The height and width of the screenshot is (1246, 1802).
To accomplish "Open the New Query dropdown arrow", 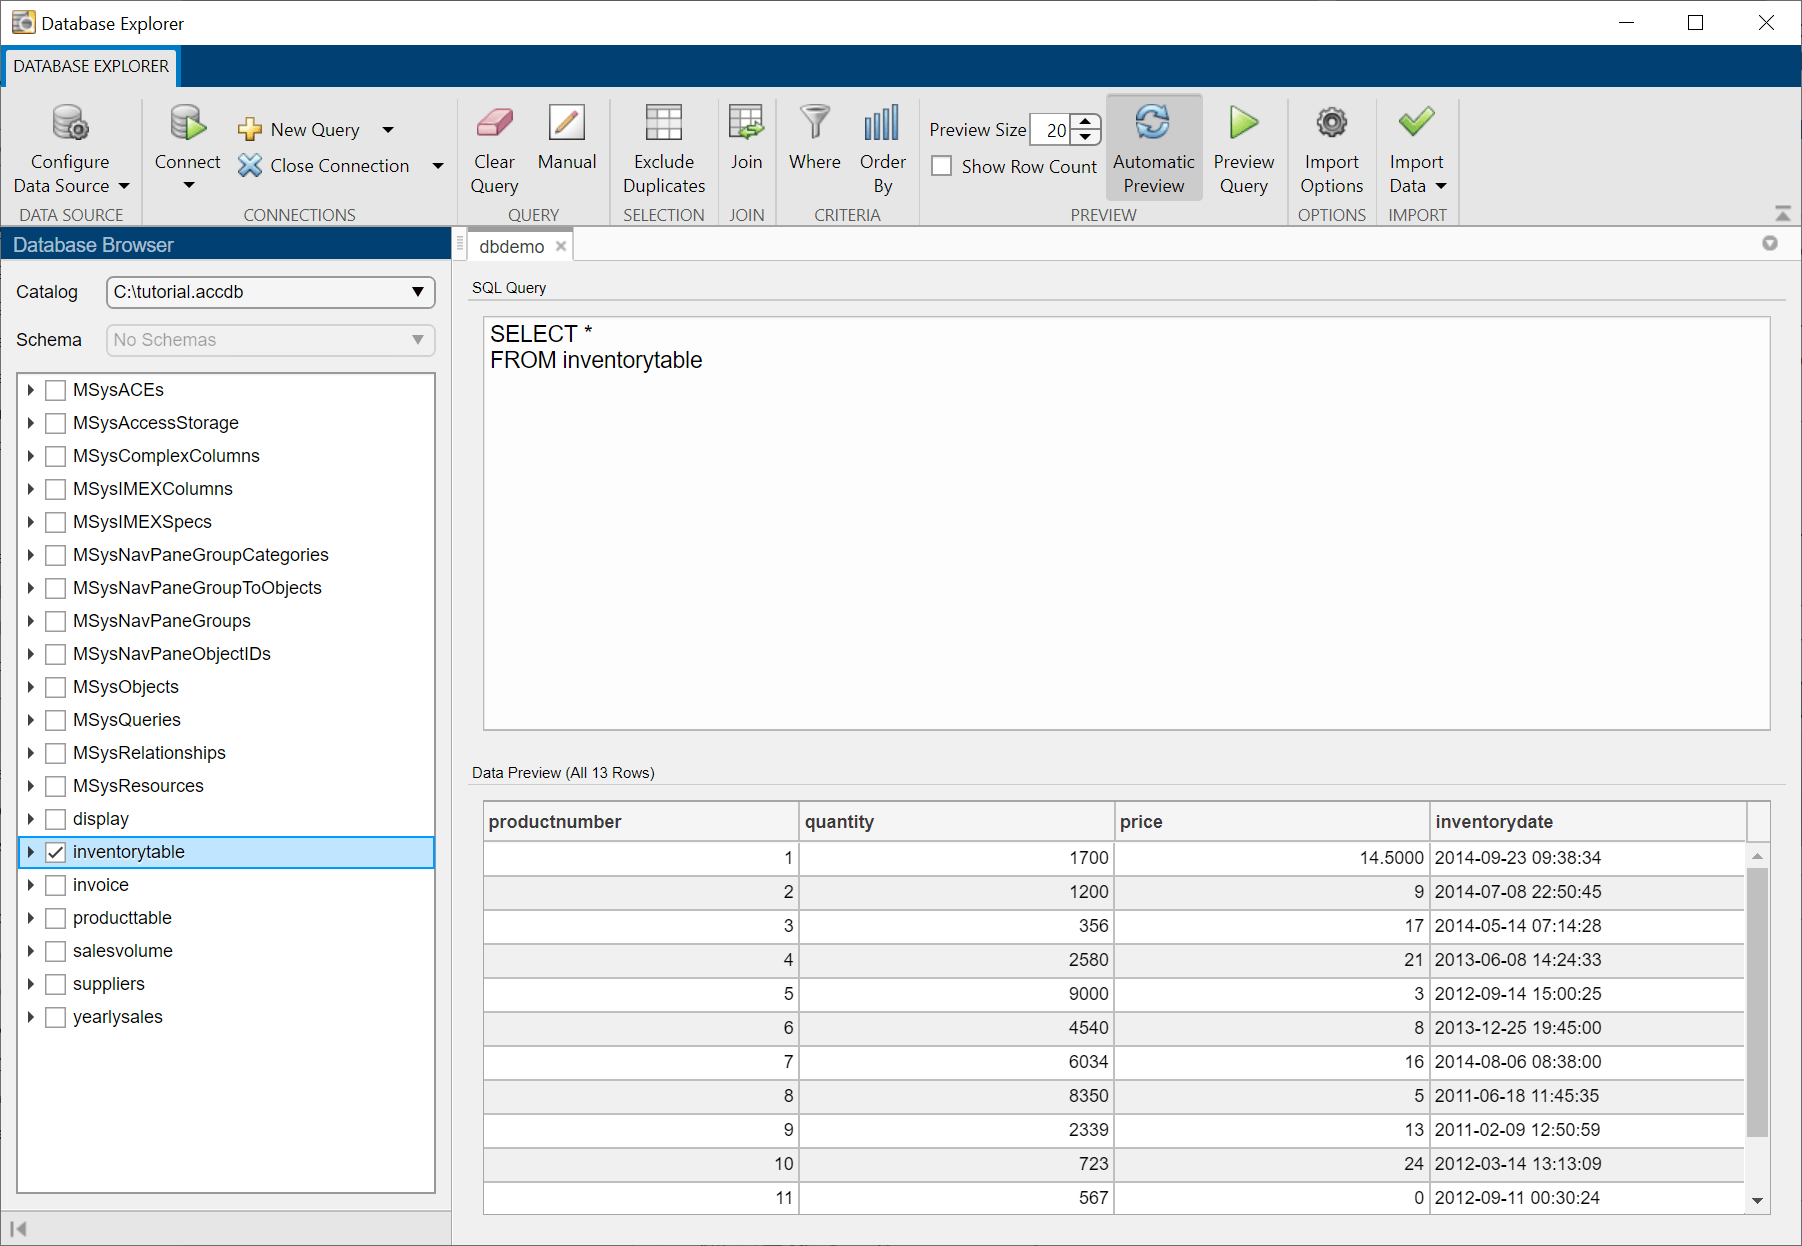I will 388,130.
